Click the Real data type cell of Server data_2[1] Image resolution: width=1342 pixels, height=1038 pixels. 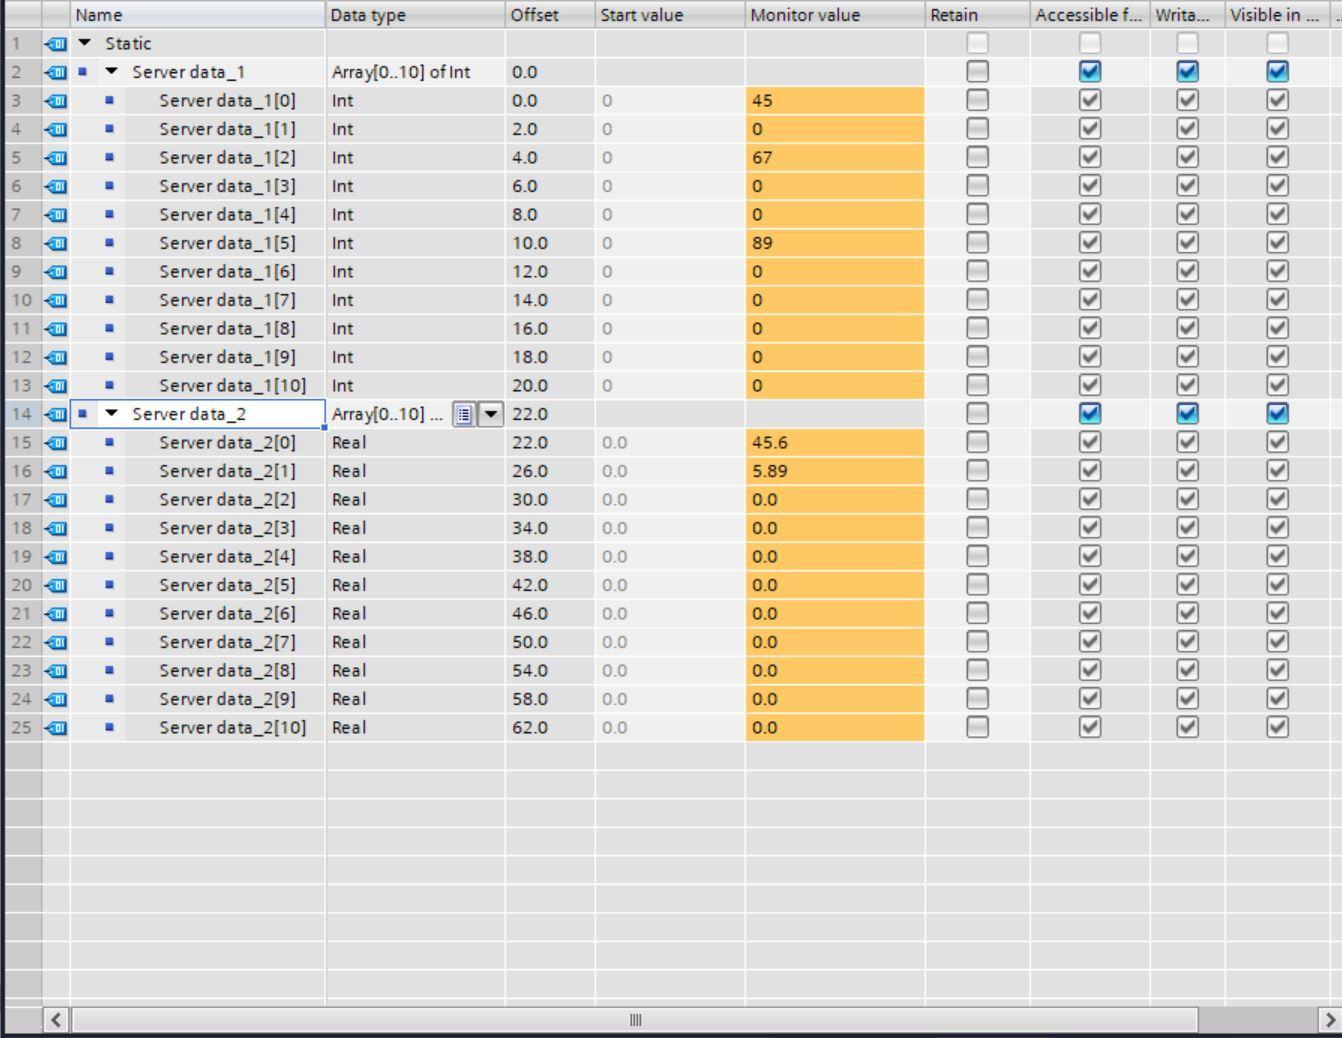pyautogui.click(x=415, y=471)
